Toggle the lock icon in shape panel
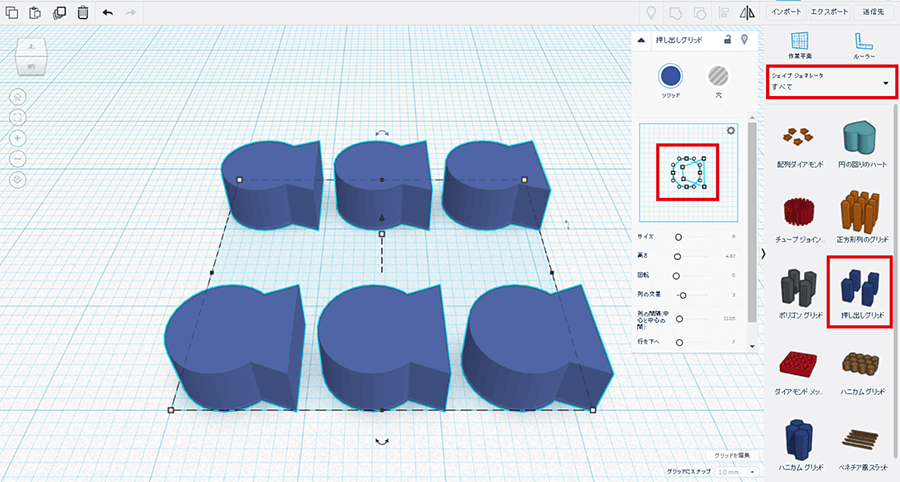 click(x=727, y=40)
